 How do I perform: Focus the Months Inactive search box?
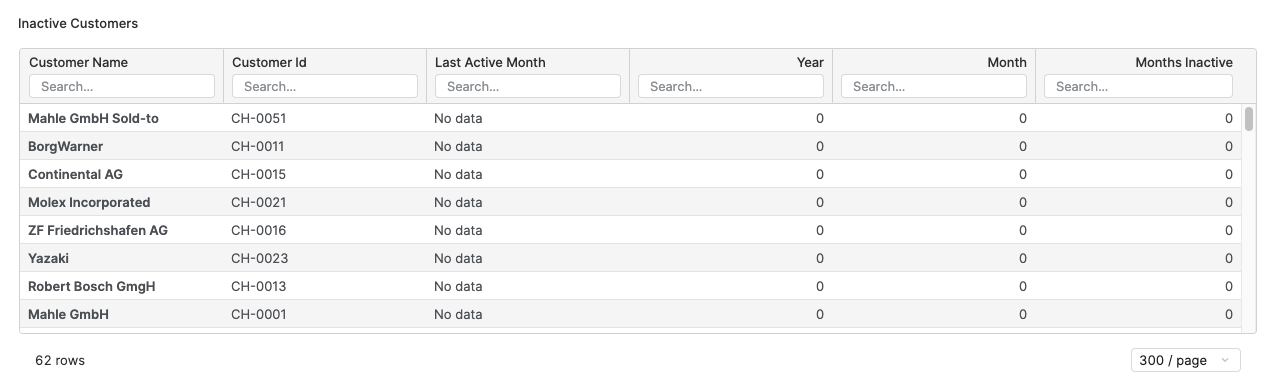pos(1138,86)
